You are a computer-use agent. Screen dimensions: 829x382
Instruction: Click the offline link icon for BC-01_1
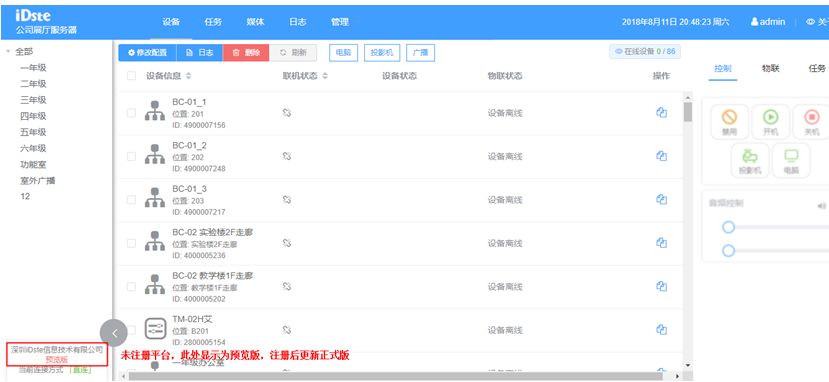(x=287, y=113)
